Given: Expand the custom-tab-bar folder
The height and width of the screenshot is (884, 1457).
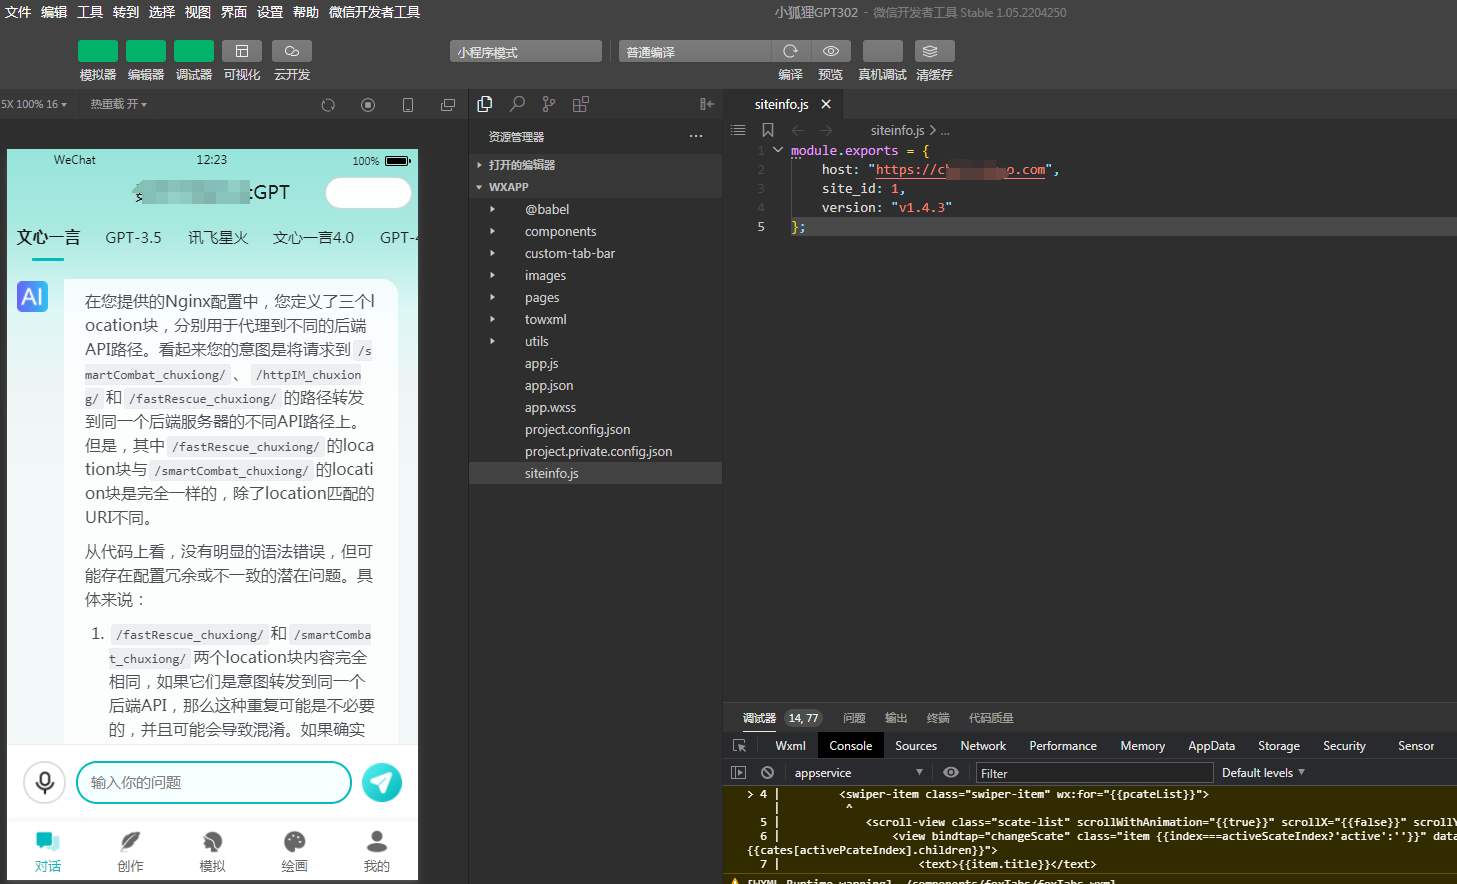Looking at the screenshot, I should click(595, 253).
